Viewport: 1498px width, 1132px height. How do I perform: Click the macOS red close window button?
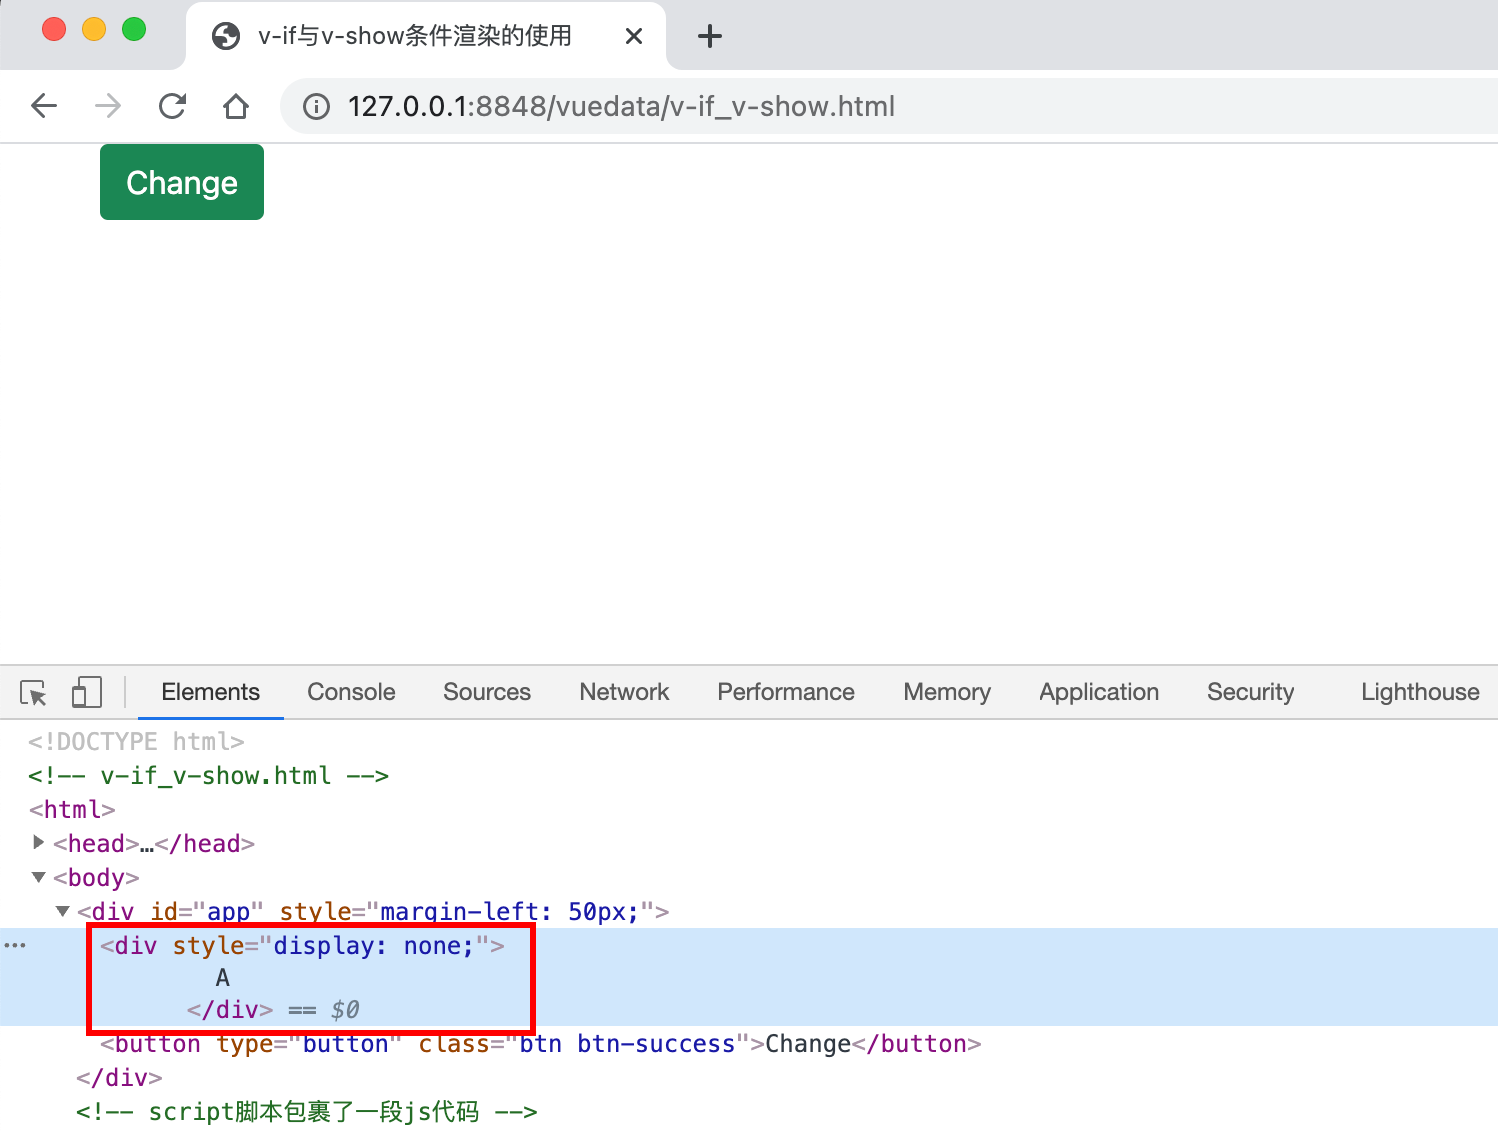54,30
